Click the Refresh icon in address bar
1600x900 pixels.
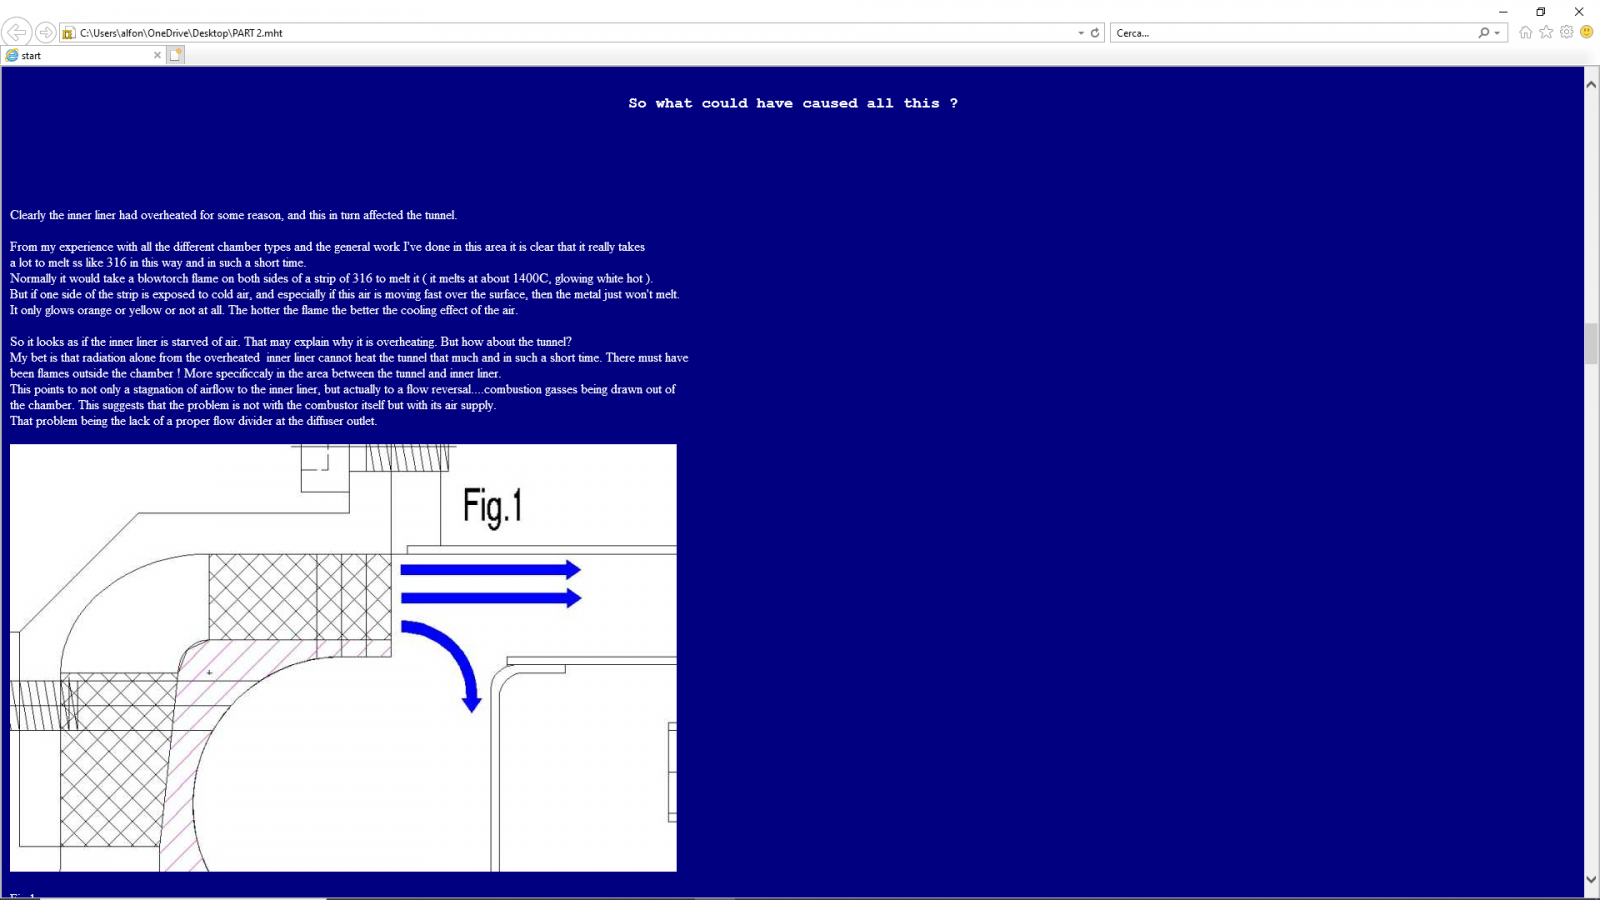(x=1095, y=33)
